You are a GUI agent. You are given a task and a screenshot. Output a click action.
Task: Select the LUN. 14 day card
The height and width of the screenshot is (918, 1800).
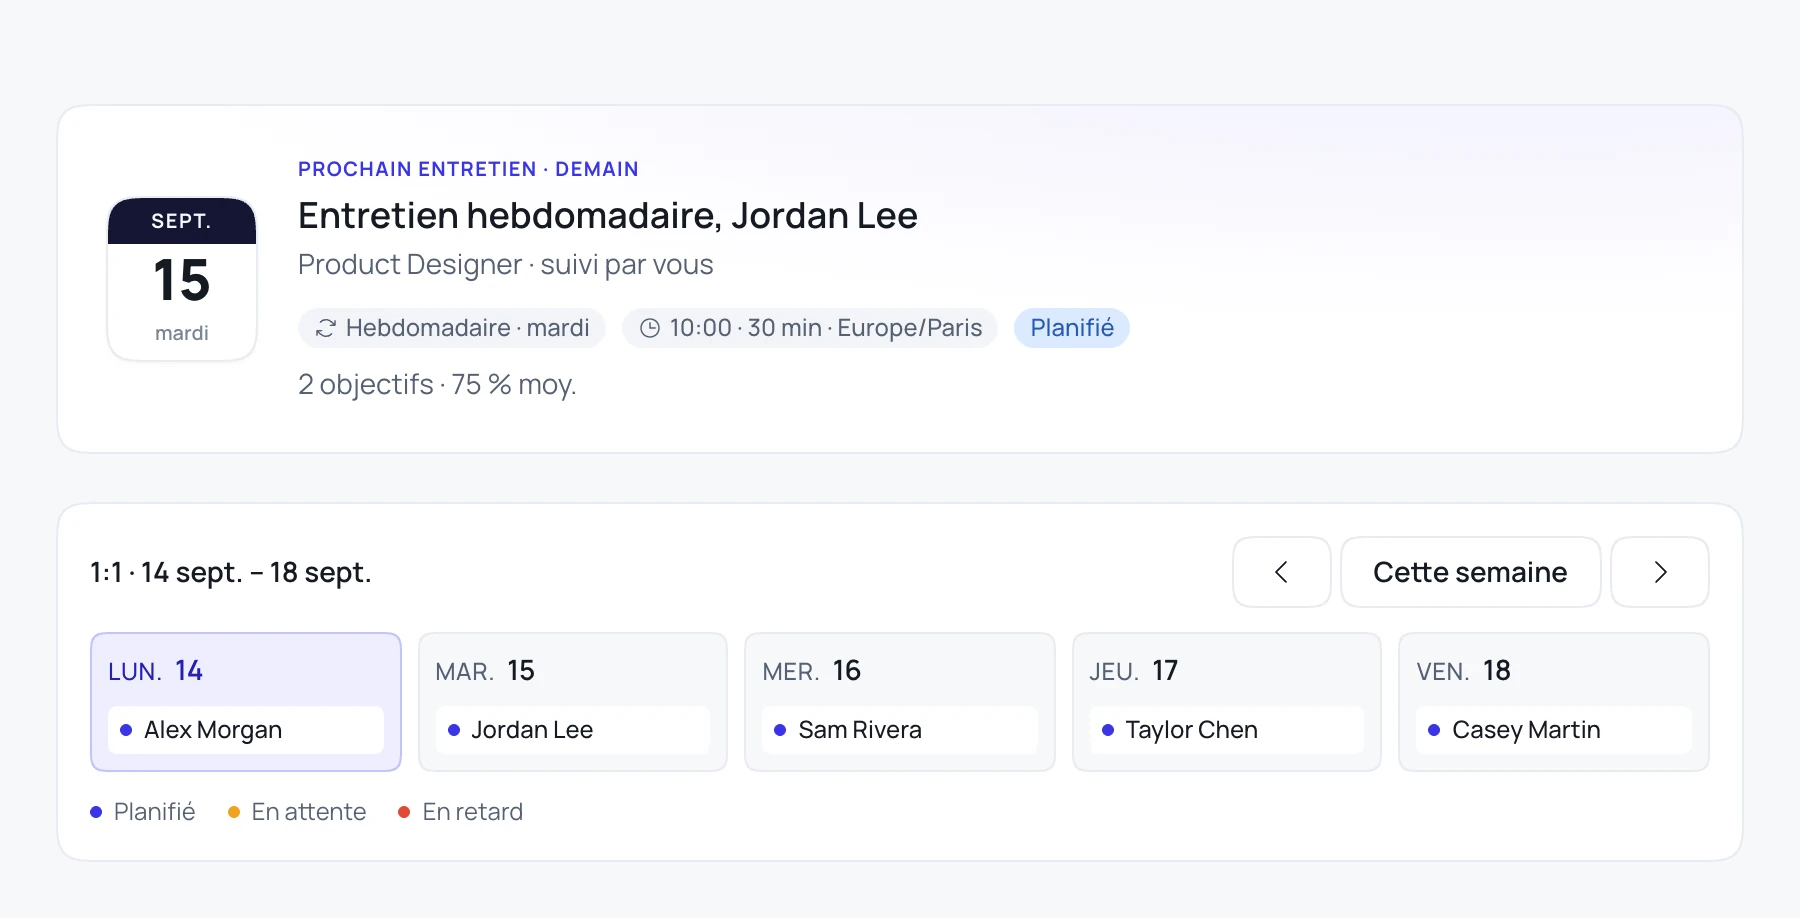pos(246,701)
